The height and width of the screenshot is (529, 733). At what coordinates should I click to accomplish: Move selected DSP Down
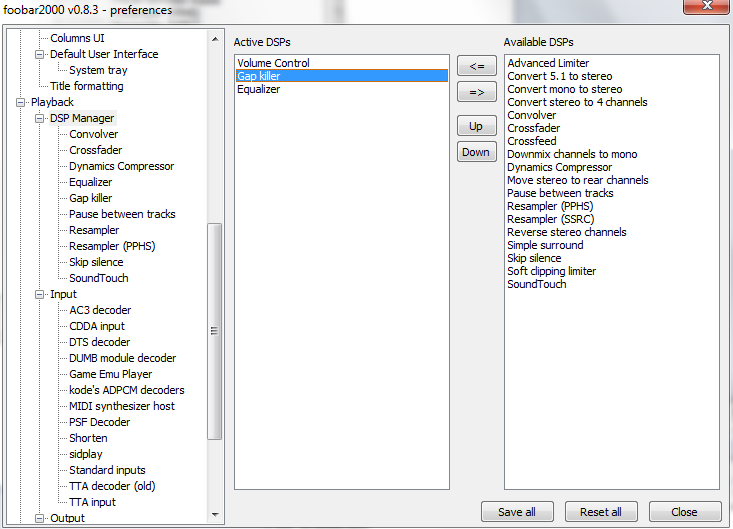pyautogui.click(x=477, y=152)
